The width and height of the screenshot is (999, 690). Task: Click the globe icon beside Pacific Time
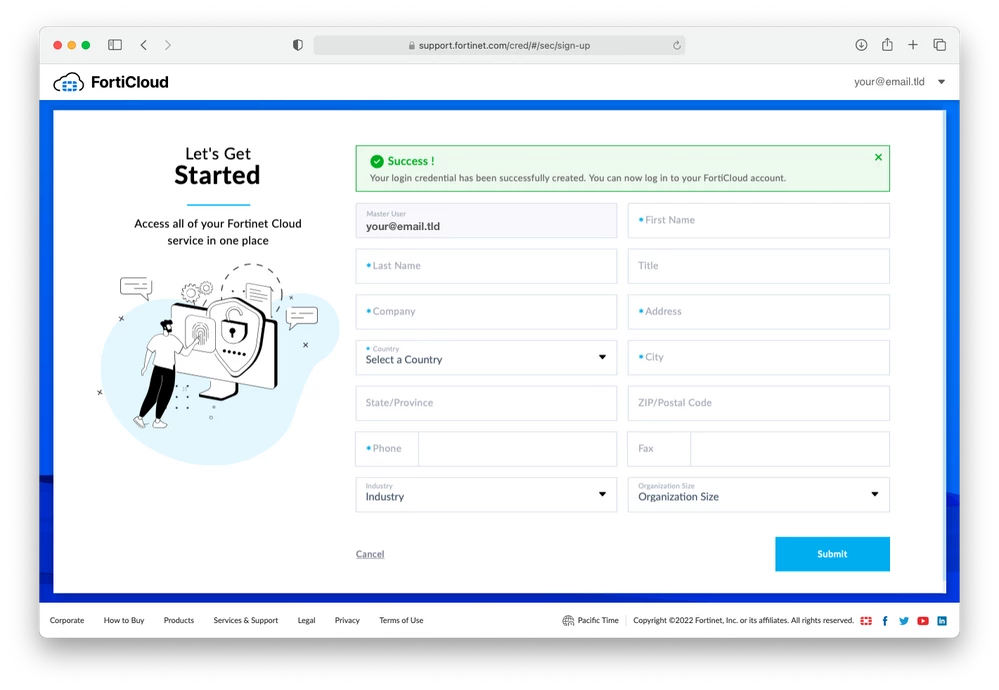568,621
